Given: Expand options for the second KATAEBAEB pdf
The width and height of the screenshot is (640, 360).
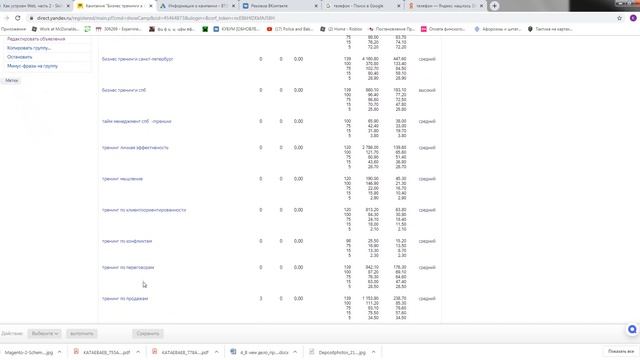Looking at the screenshot, I should tap(216, 352).
